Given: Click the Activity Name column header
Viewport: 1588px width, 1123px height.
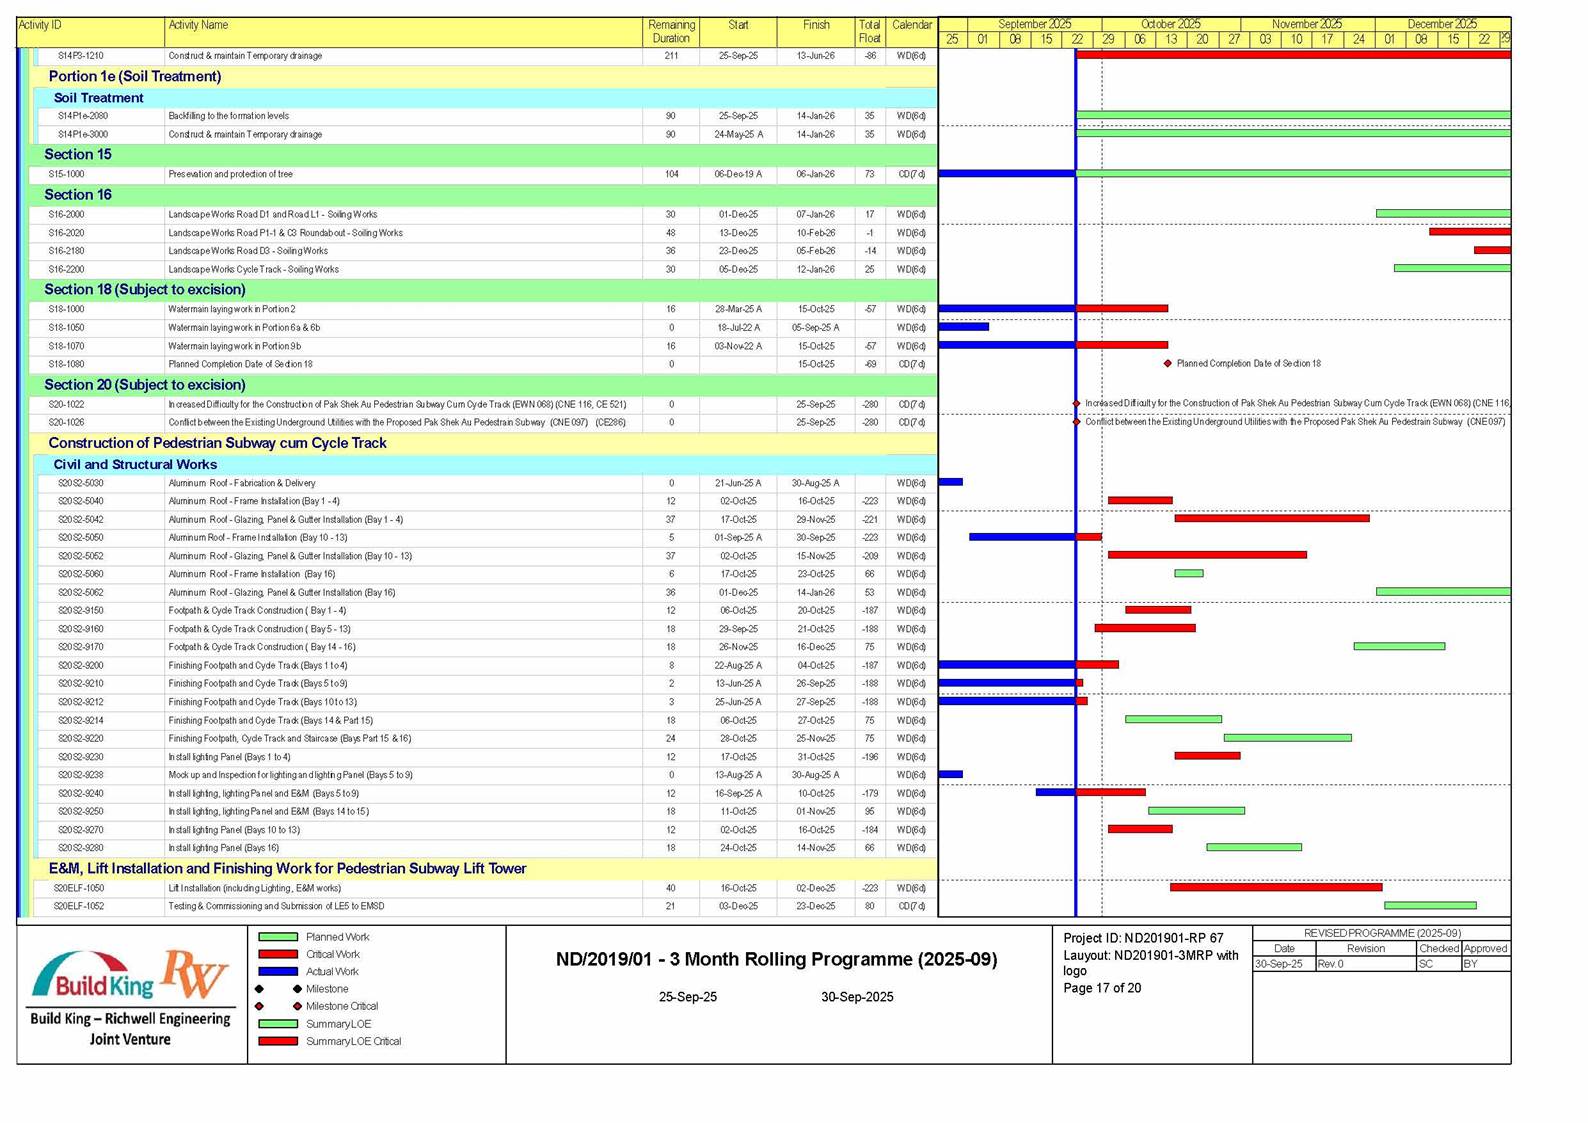Looking at the screenshot, I should [x=198, y=25].
